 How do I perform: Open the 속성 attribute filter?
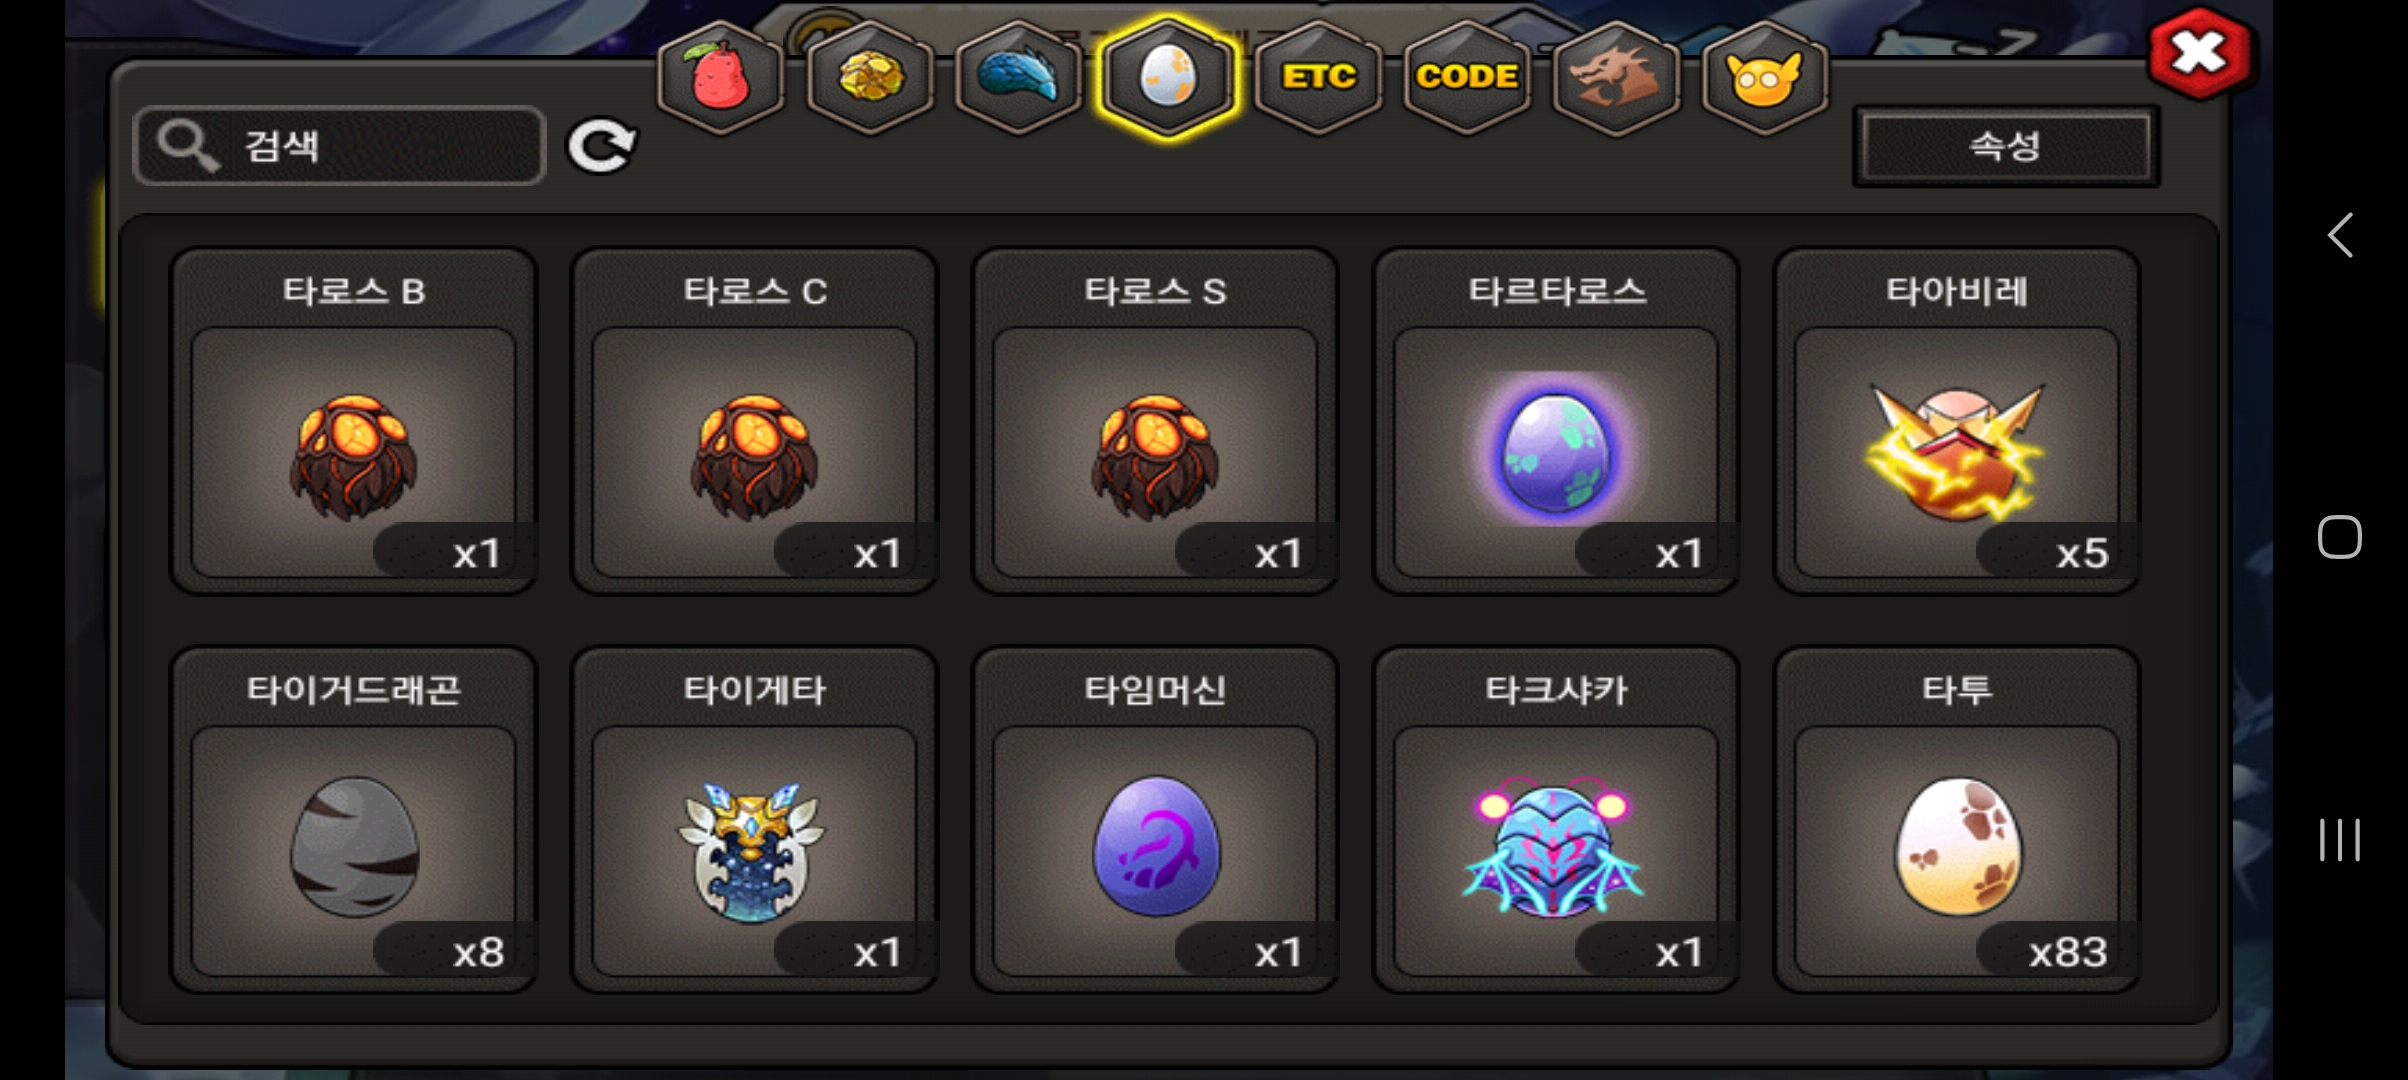pyautogui.click(x=2006, y=147)
